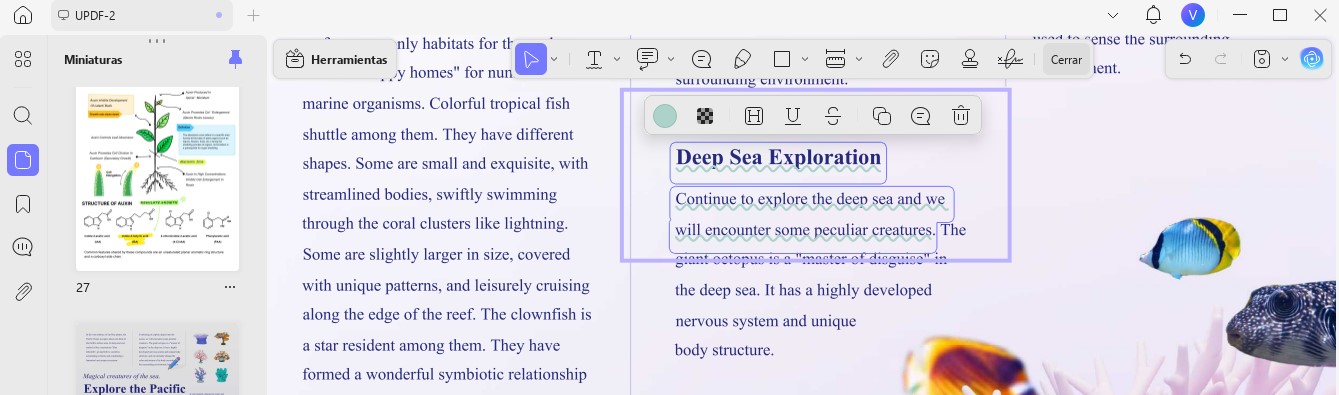The image size is (1339, 395).
Task: Expand the shape tool dropdown
Action: point(805,59)
